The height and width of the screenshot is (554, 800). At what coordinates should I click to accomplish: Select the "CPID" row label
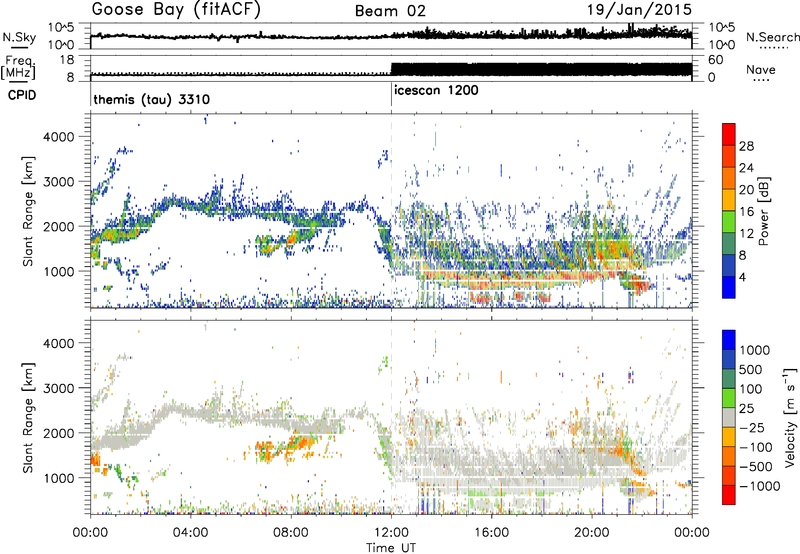click(22, 95)
